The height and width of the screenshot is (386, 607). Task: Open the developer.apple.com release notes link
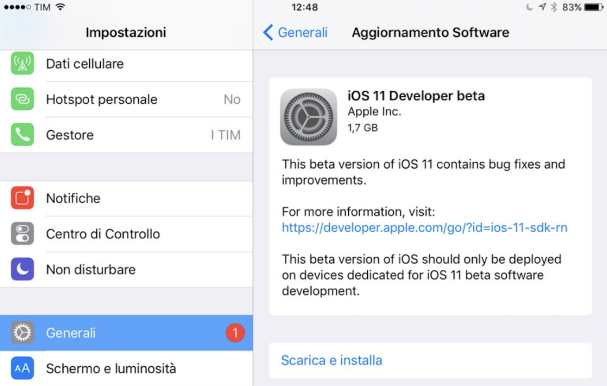pyautogui.click(x=424, y=228)
